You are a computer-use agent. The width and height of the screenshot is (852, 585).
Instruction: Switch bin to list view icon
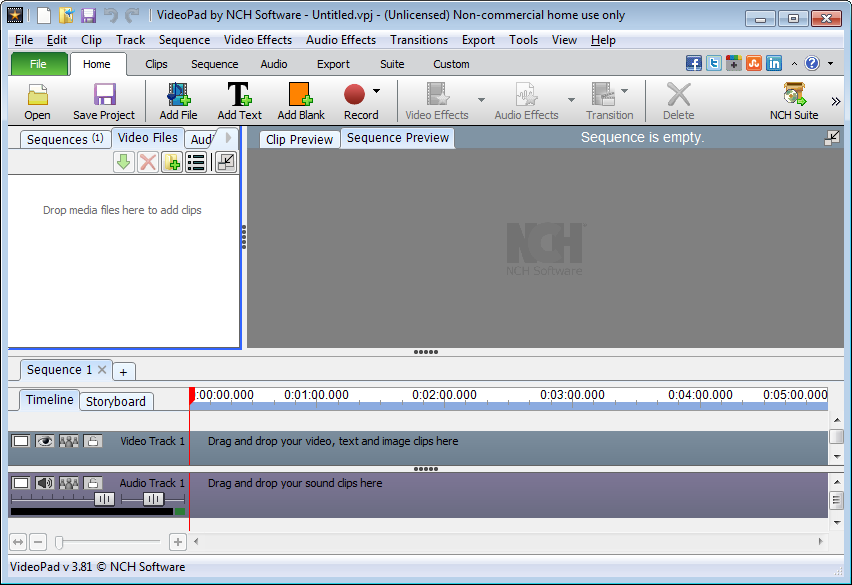tap(196, 162)
